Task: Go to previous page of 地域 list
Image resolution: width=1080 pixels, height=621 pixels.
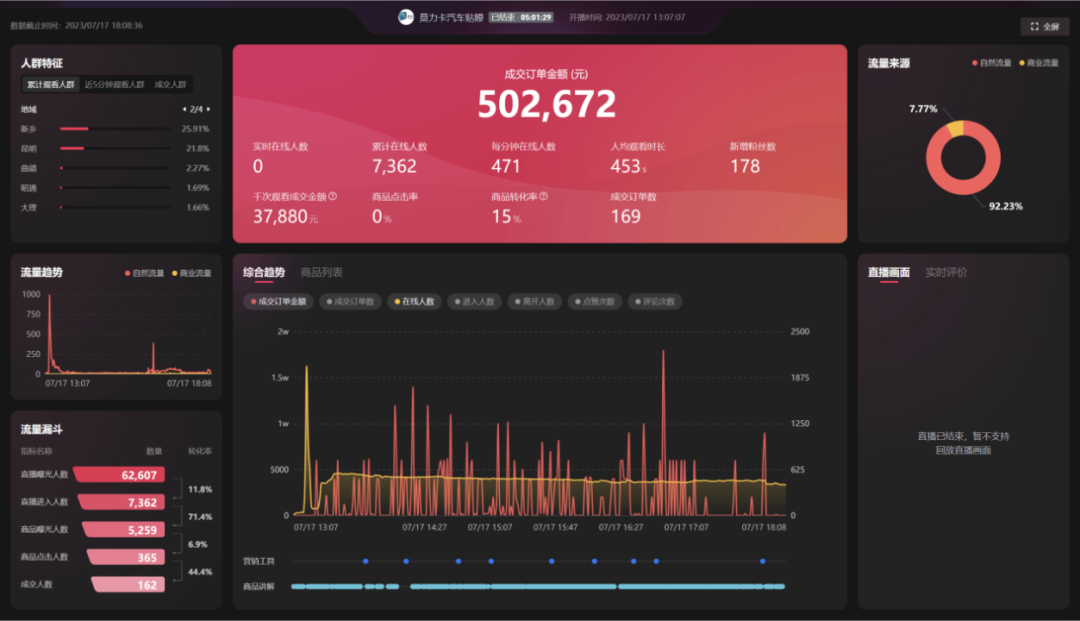Action: point(183,109)
